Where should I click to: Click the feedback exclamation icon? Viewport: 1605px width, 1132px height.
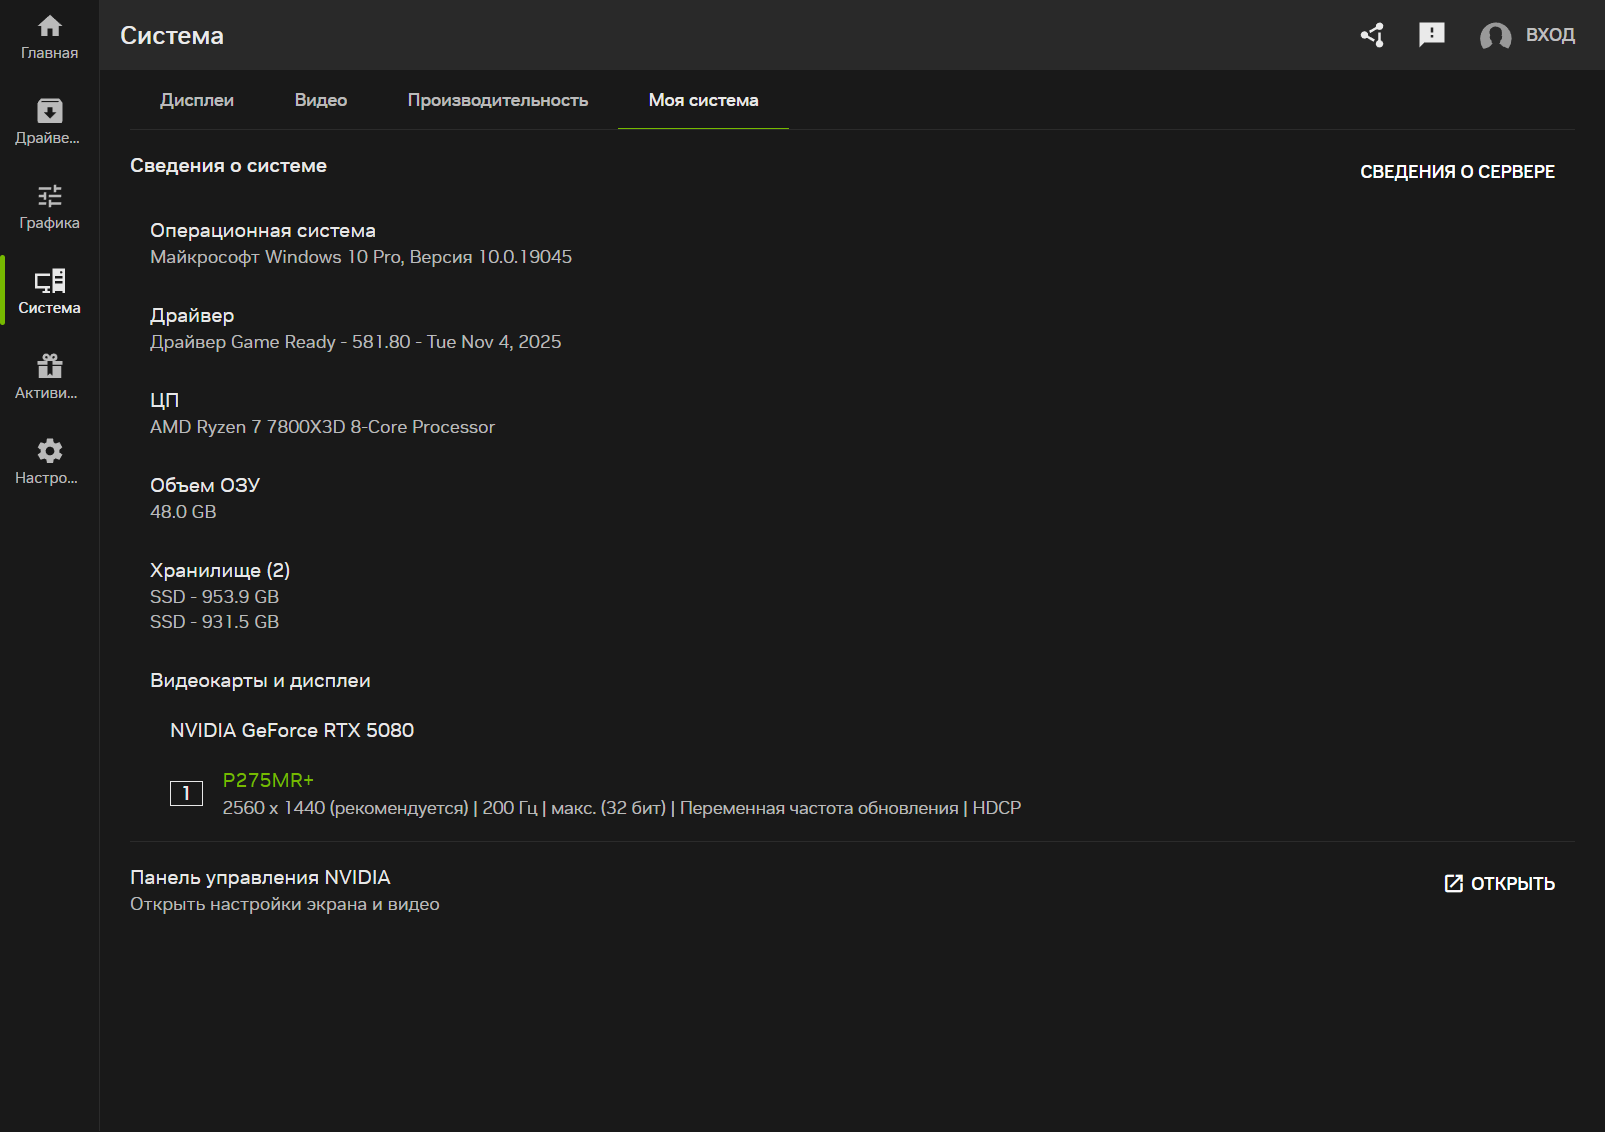(1431, 35)
